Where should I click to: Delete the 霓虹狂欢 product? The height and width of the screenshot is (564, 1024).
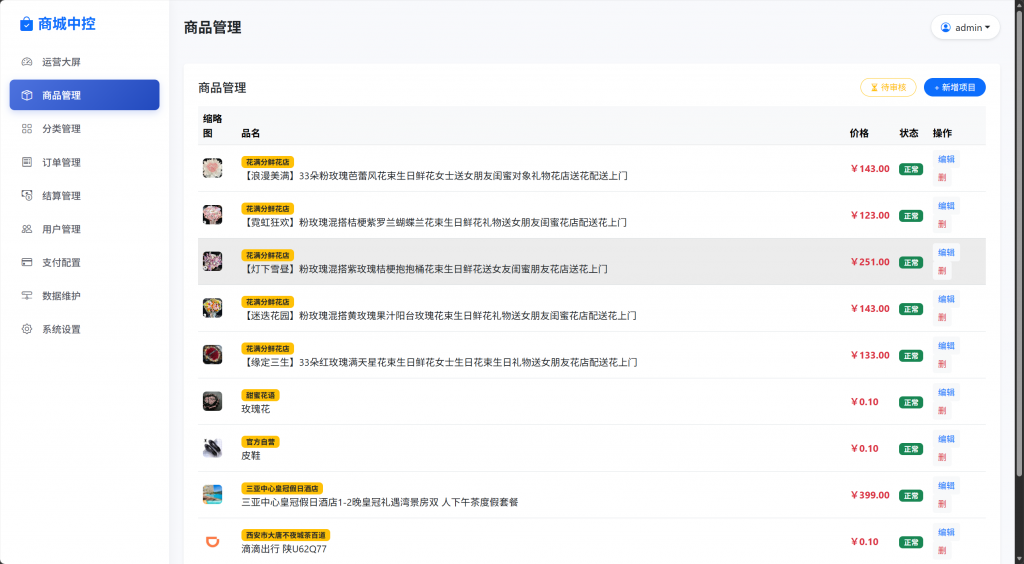(942, 224)
